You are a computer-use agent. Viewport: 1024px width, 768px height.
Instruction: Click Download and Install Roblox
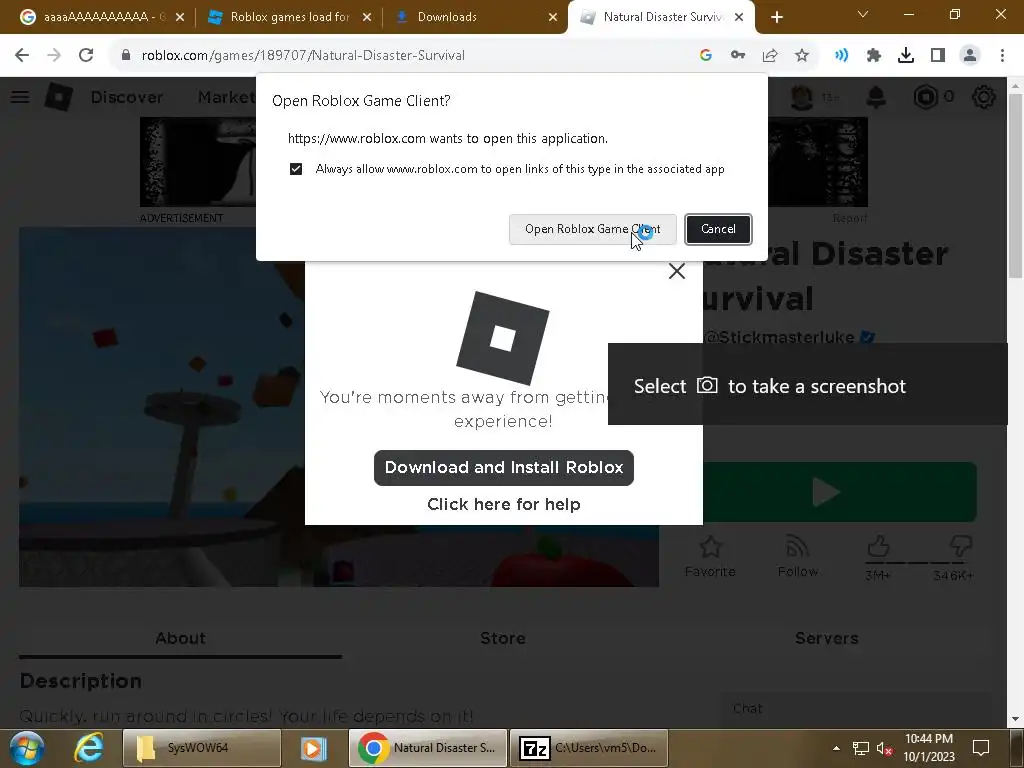[x=504, y=468]
